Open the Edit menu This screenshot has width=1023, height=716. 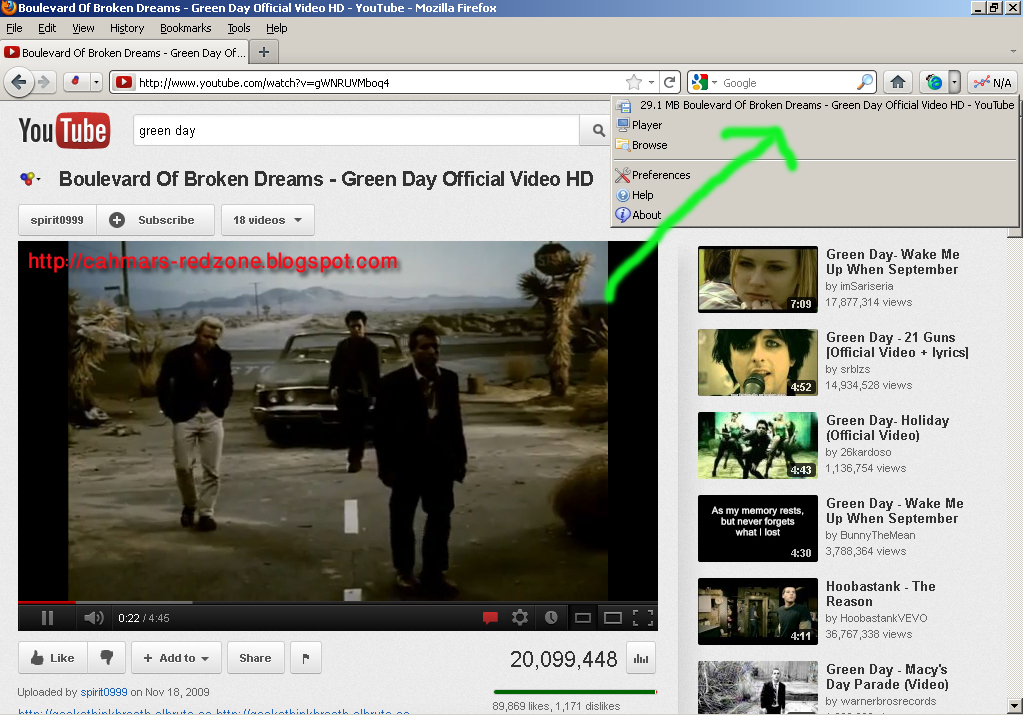tap(47, 28)
